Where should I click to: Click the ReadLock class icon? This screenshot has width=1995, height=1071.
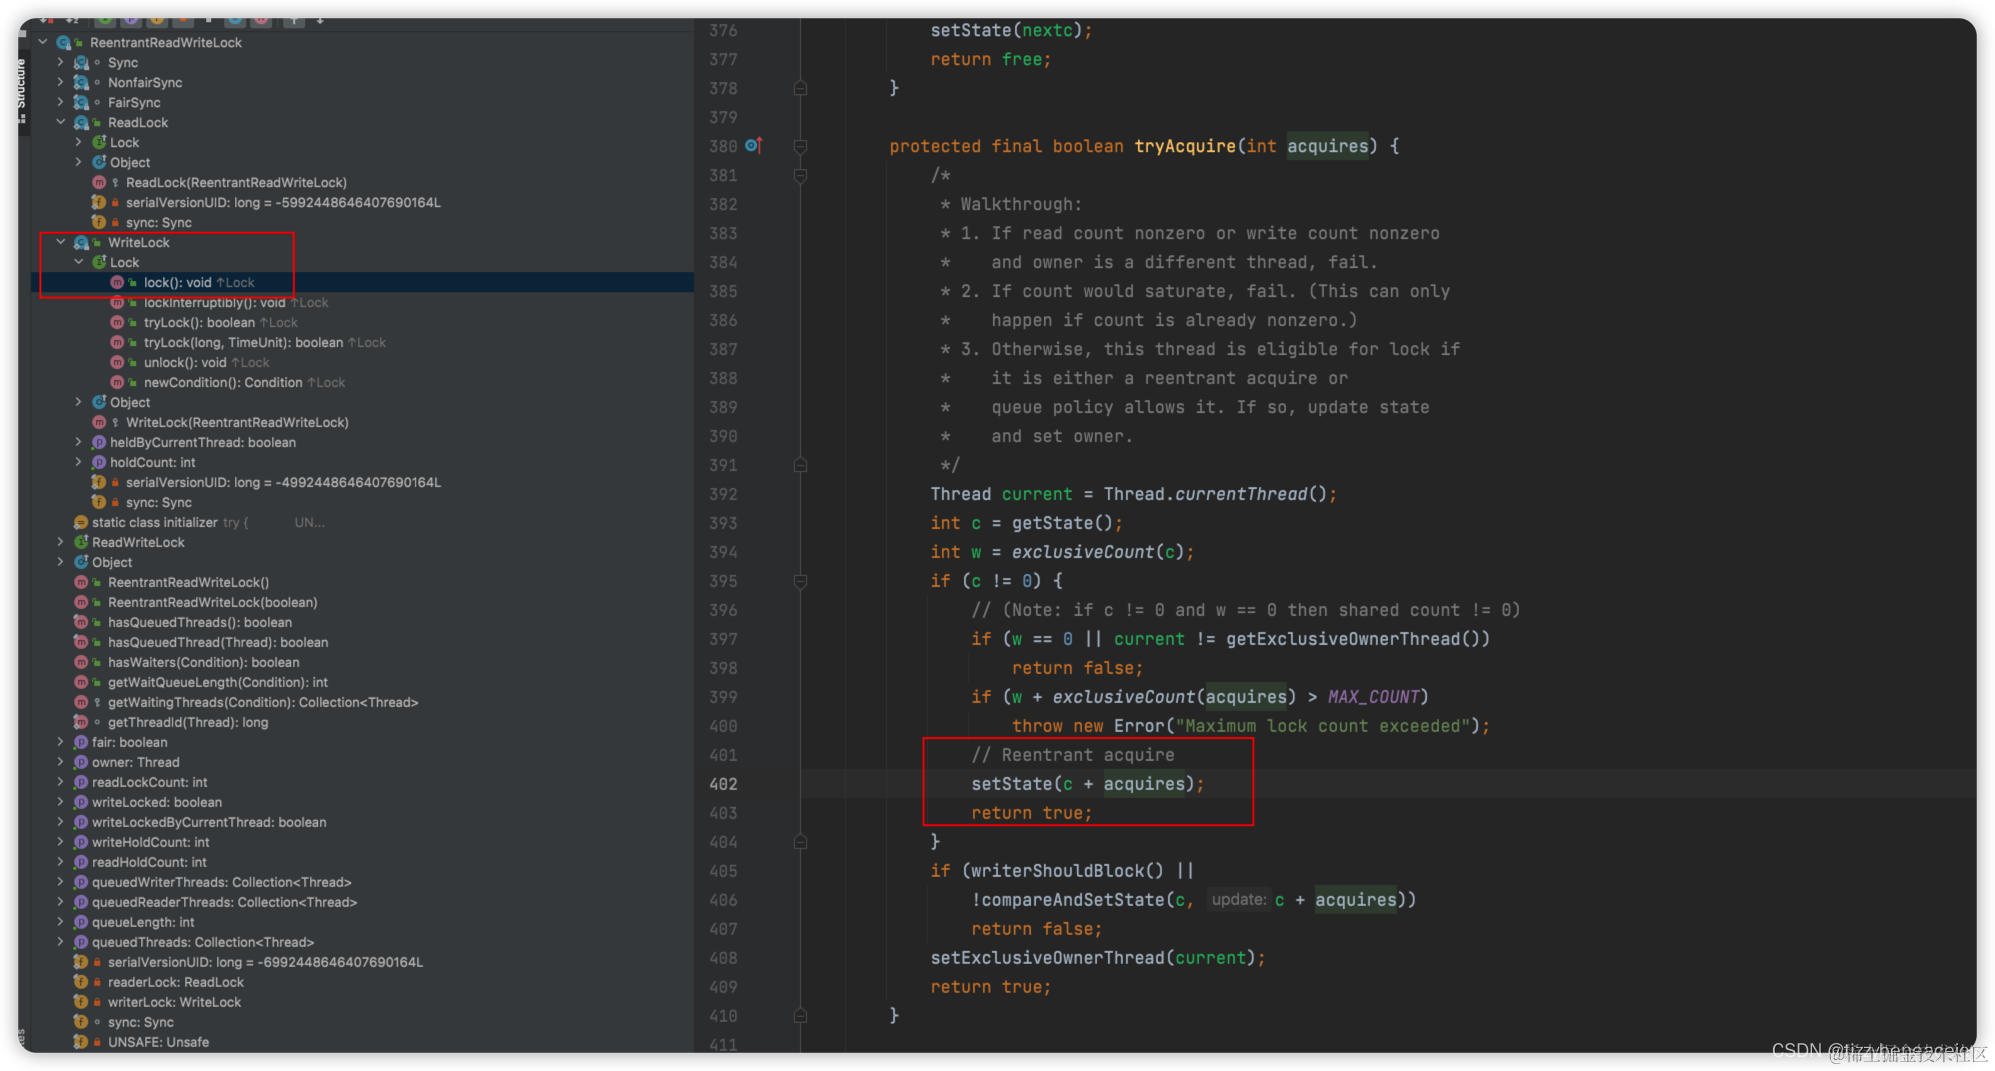[x=82, y=123]
